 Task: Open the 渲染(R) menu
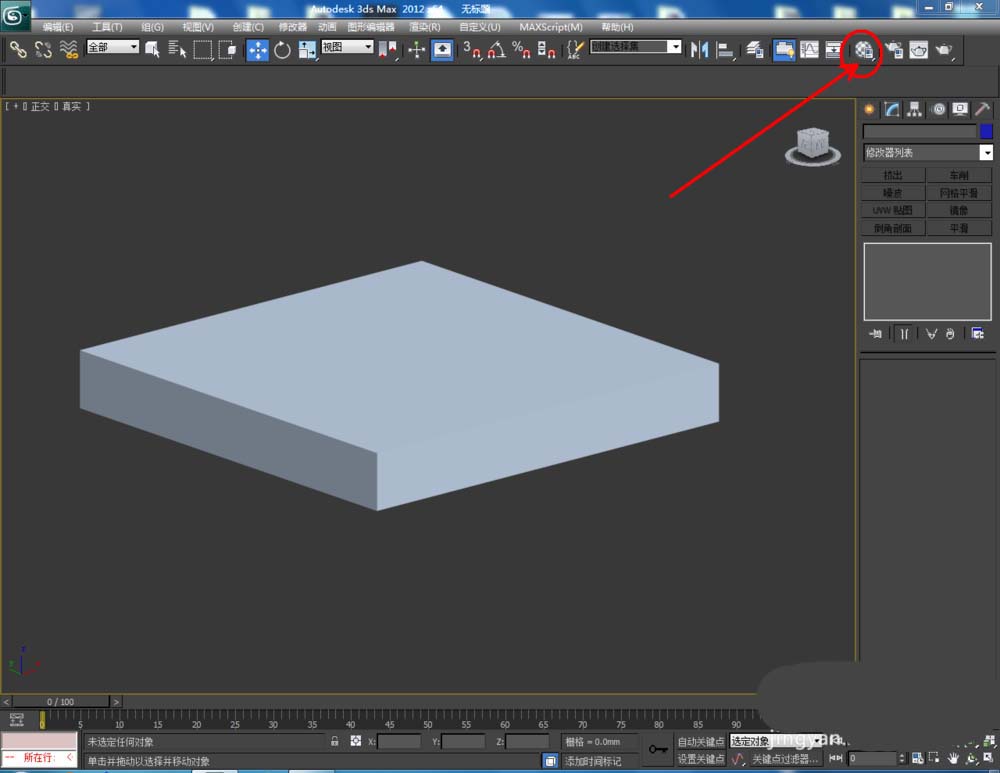[x=424, y=27]
